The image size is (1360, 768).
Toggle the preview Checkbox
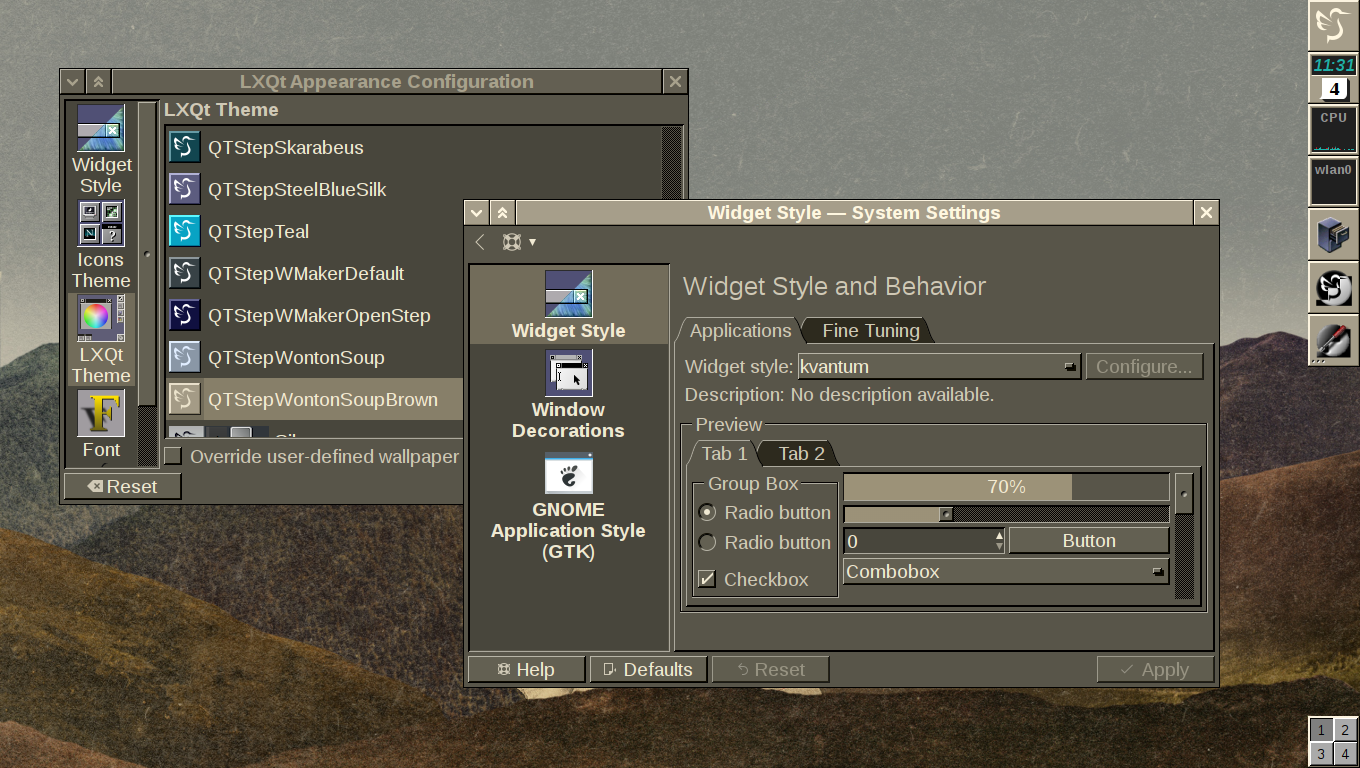coord(707,579)
